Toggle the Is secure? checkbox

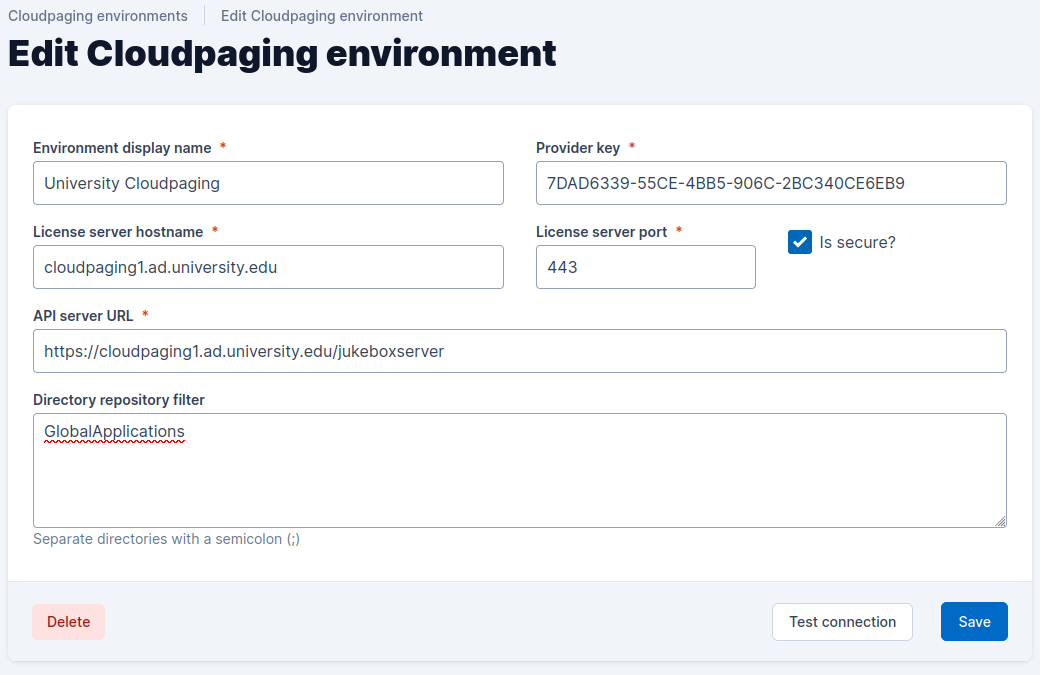point(799,242)
